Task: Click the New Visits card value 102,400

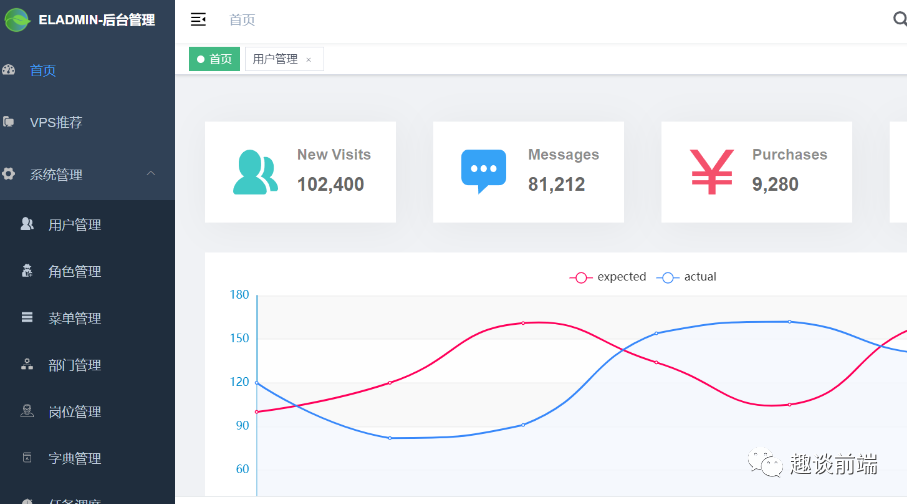Action: point(331,184)
